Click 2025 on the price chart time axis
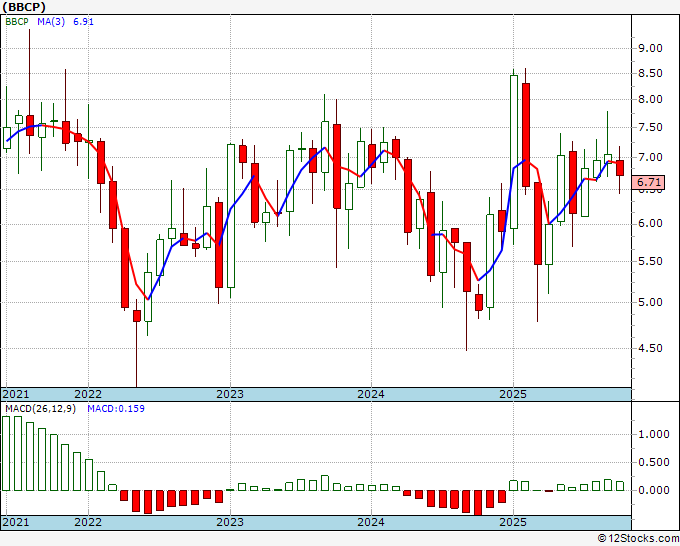Screen dimensions: 680x546 coord(513,394)
